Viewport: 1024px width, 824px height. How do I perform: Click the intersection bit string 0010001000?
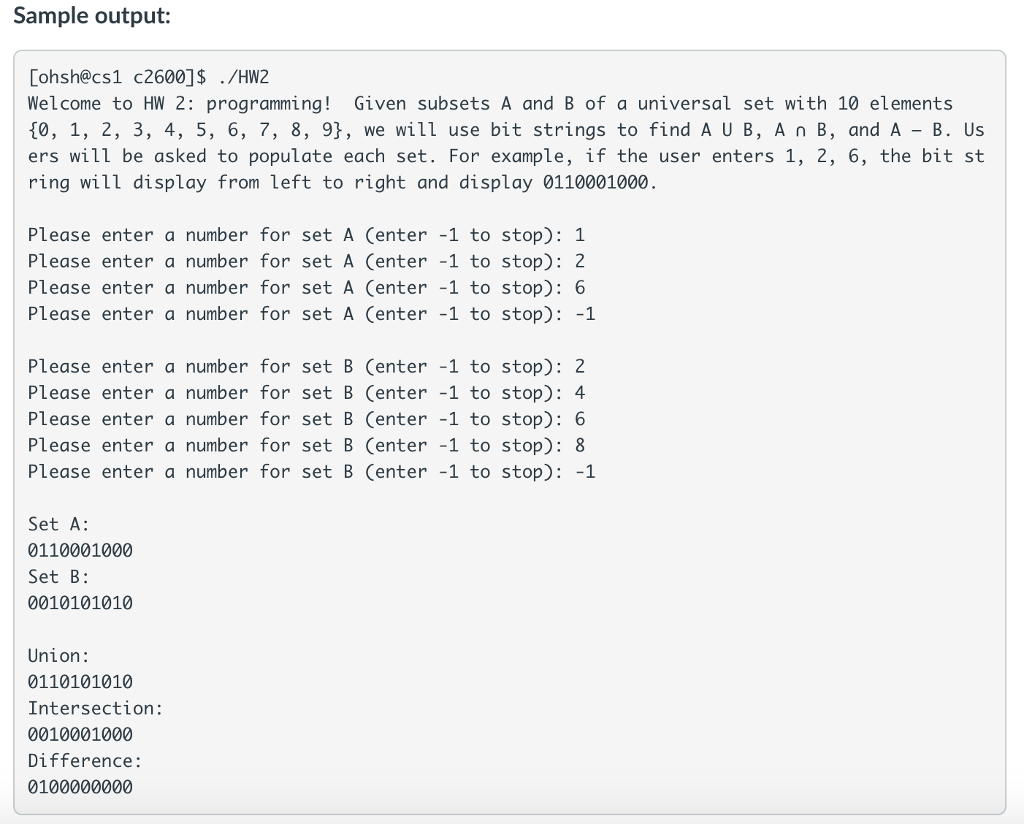[80, 735]
